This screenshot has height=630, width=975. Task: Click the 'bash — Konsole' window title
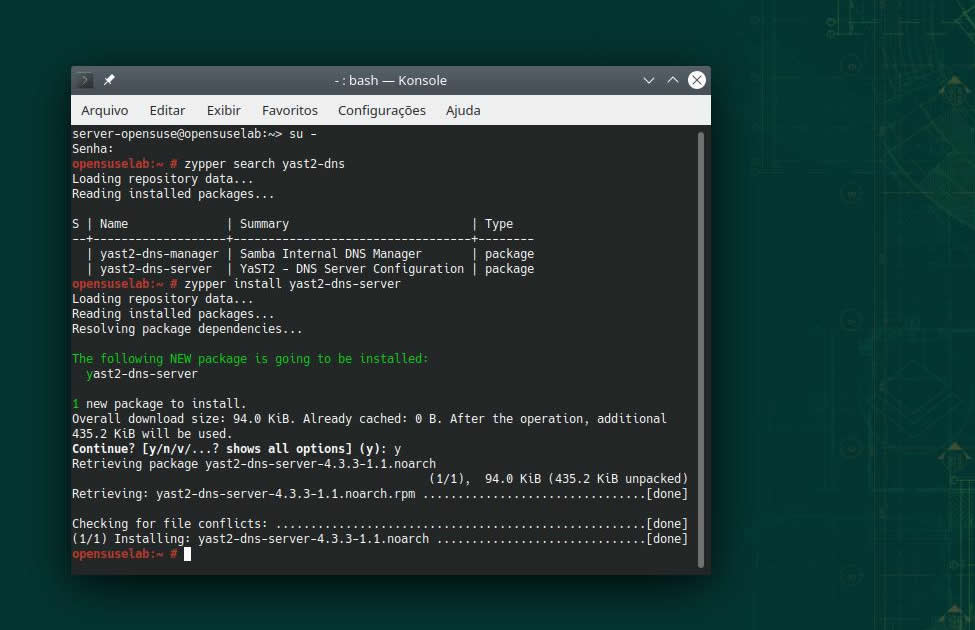390,80
